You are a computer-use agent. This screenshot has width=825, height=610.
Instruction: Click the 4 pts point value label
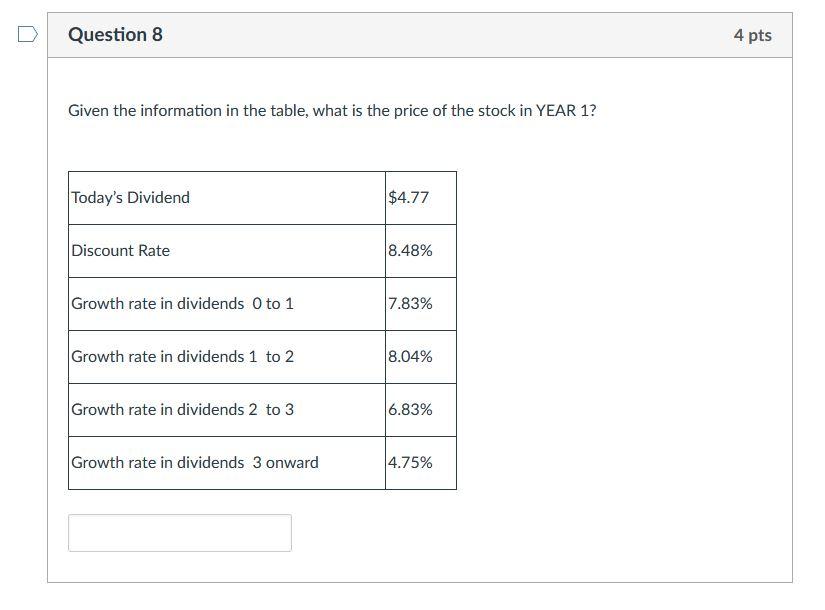pos(752,34)
